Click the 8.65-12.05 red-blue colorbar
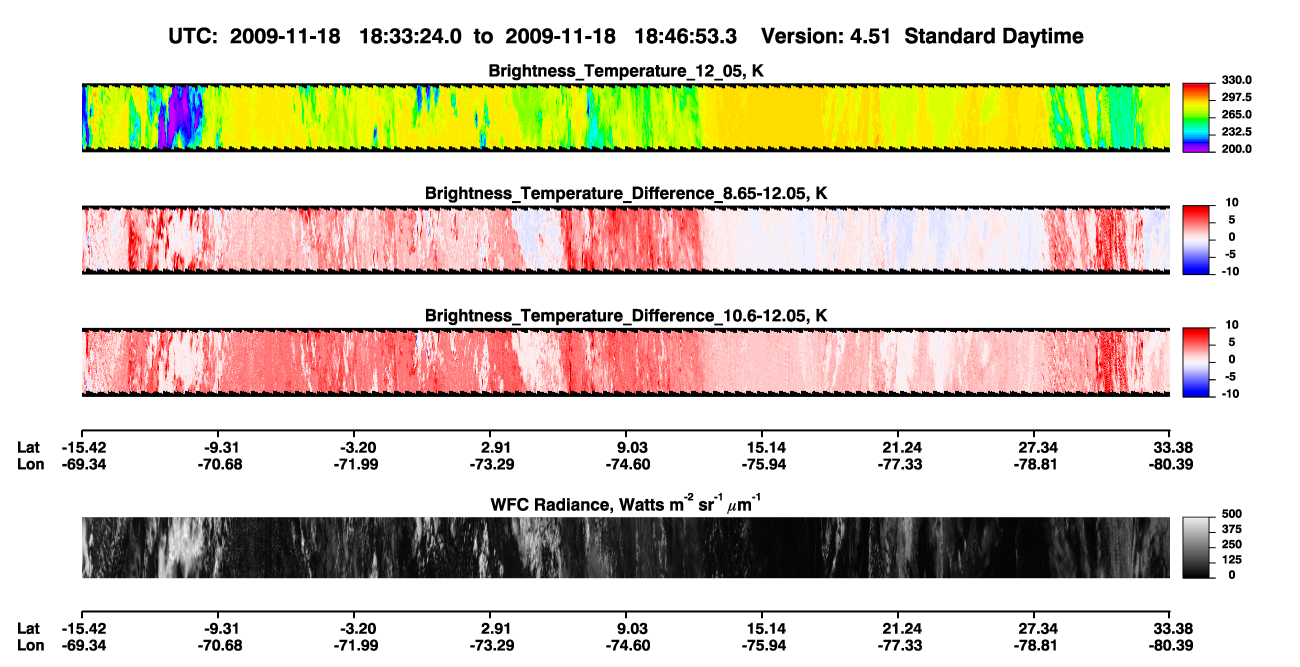 tap(1197, 240)
